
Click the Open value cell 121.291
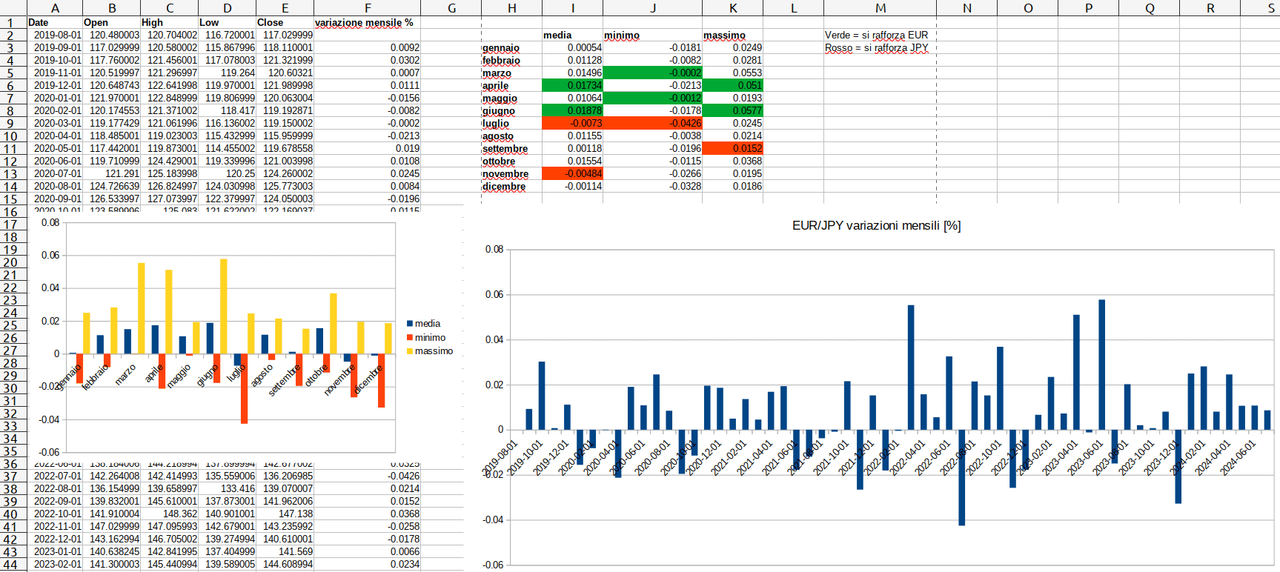111,173
